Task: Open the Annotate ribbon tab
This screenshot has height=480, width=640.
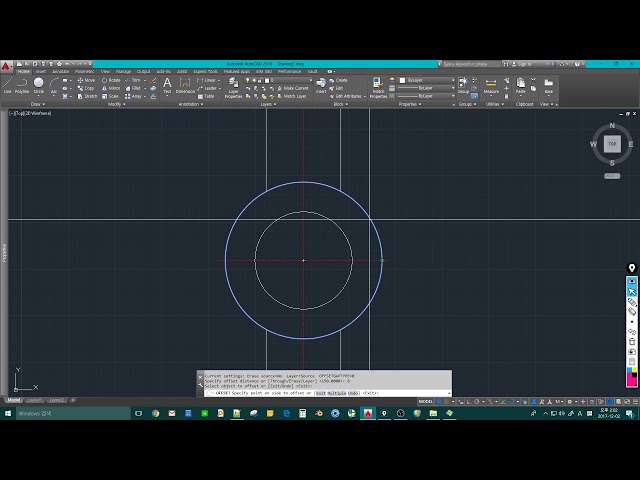Action: 60,71
